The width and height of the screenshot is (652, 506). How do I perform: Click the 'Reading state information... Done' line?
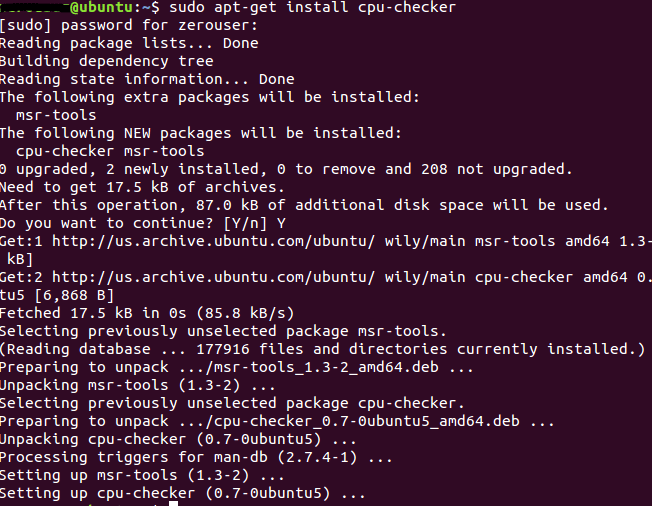tap(147, 79)
